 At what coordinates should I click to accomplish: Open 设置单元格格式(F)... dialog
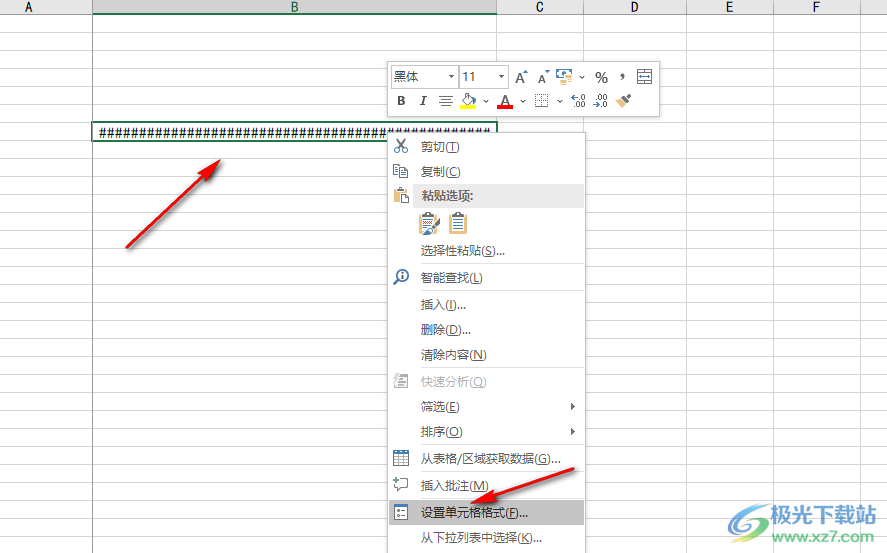pos(486,513)
